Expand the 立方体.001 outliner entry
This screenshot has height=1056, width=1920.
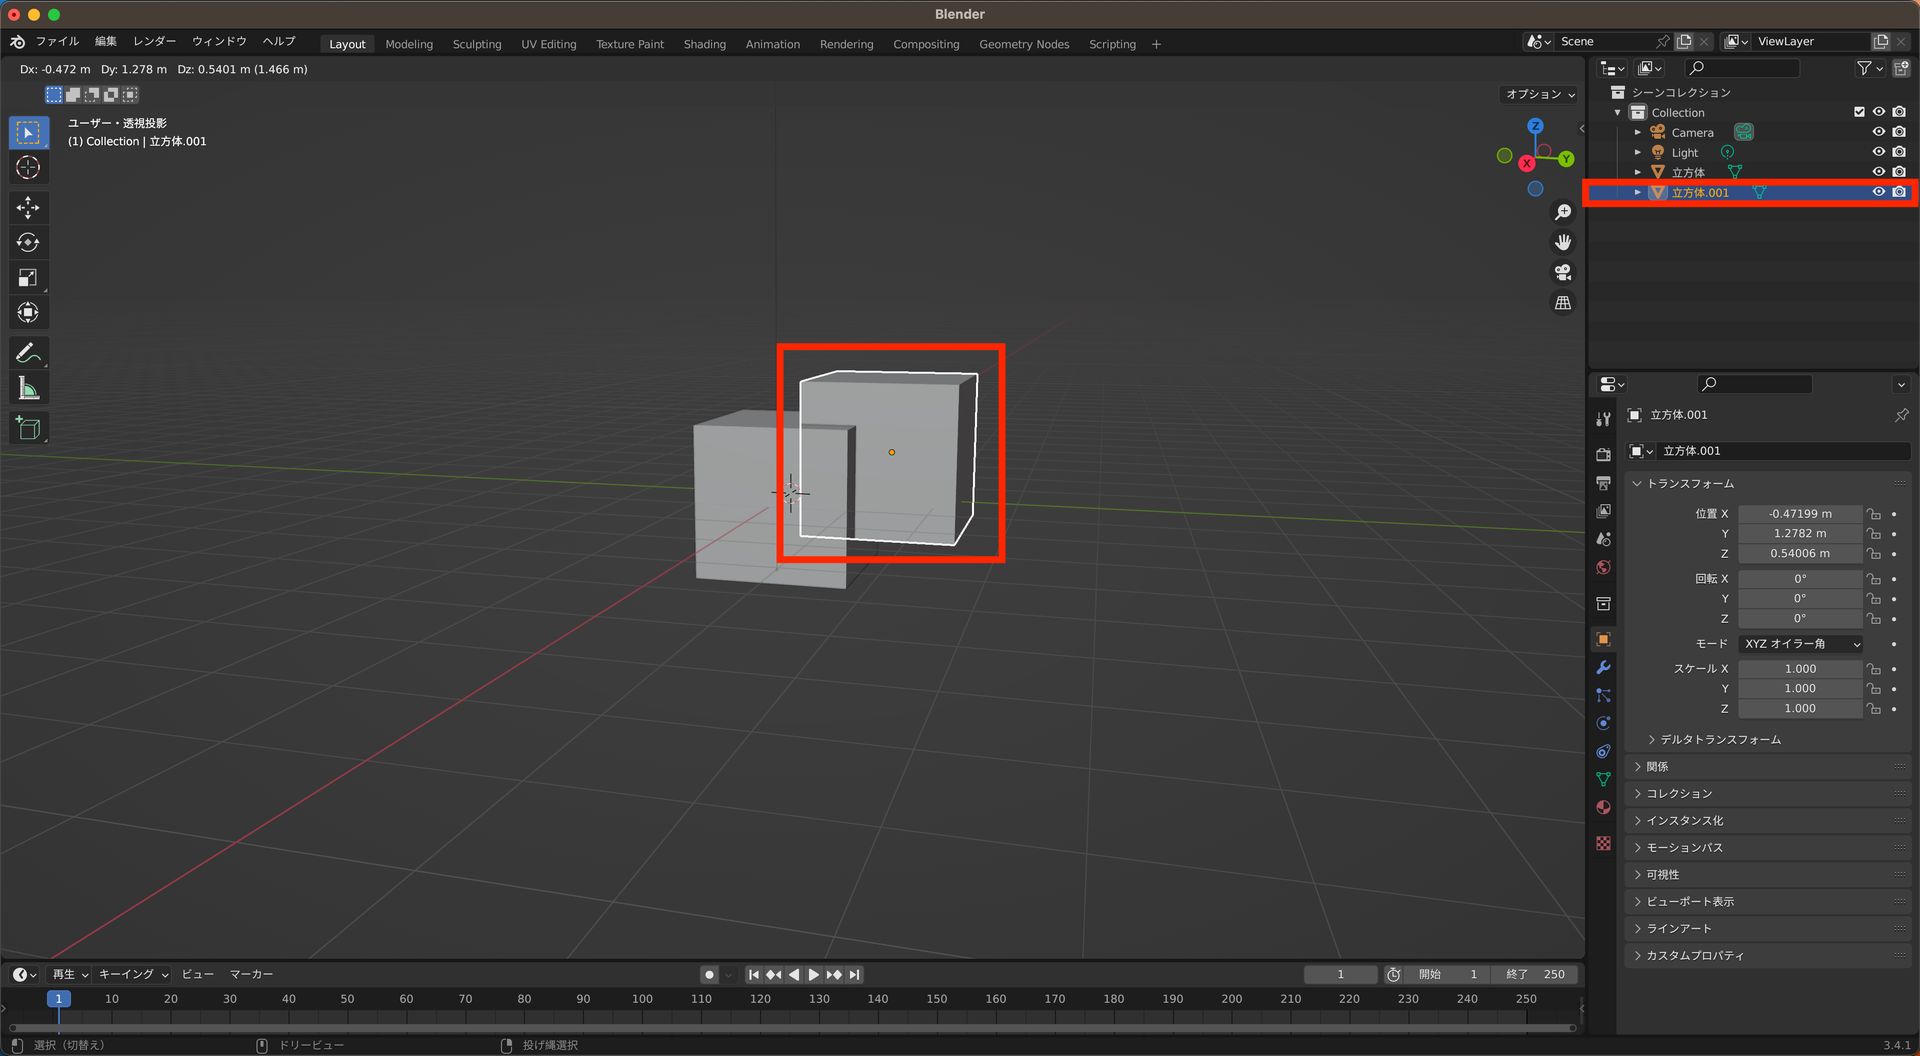point(1638,192)
